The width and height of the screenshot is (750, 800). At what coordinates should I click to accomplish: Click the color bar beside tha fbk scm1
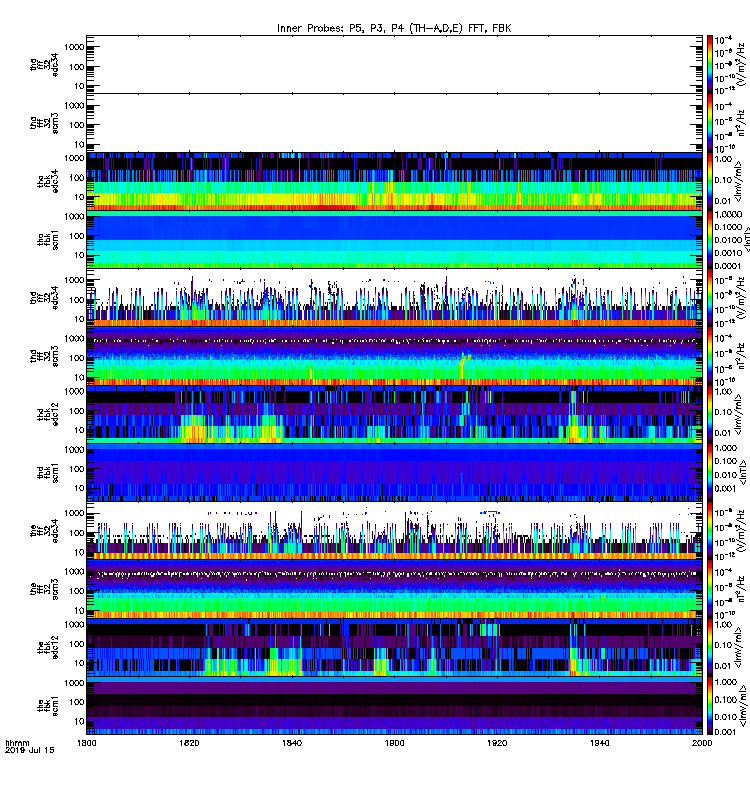[710, 239]
